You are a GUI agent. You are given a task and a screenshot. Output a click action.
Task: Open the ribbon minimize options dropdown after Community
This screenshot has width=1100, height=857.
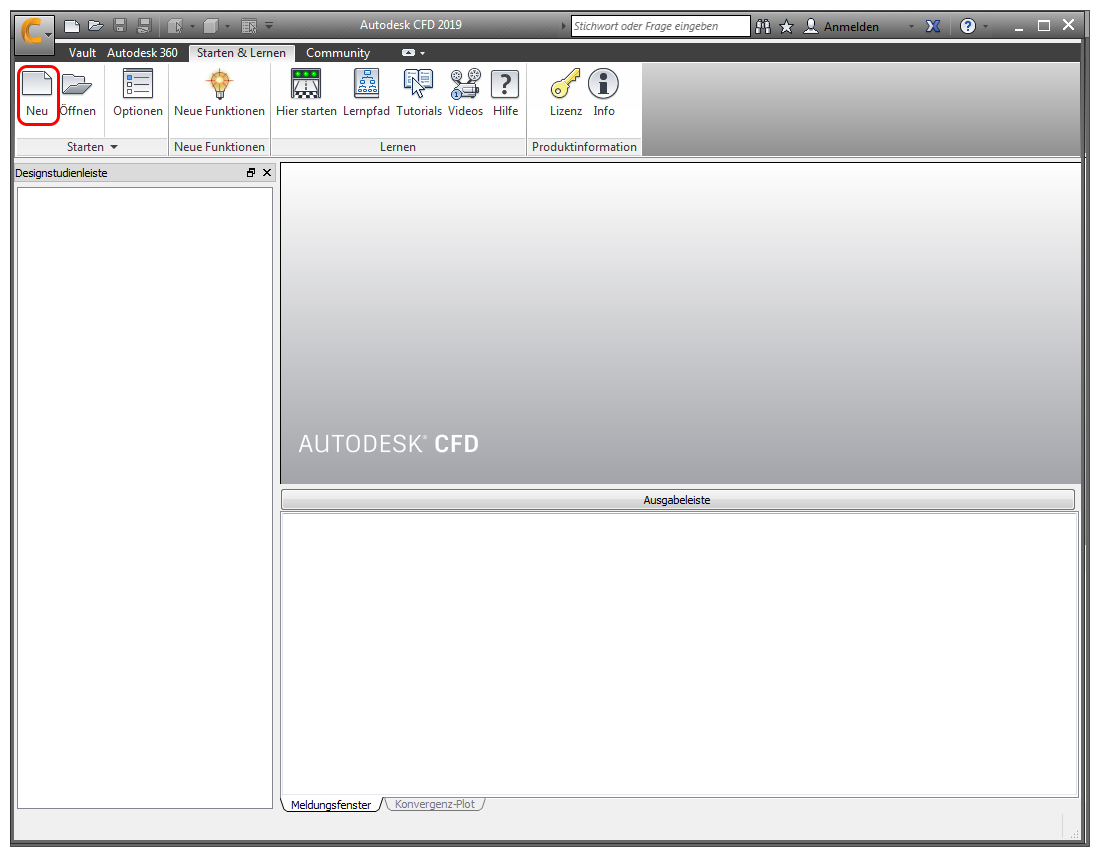[x=423, y=53]
